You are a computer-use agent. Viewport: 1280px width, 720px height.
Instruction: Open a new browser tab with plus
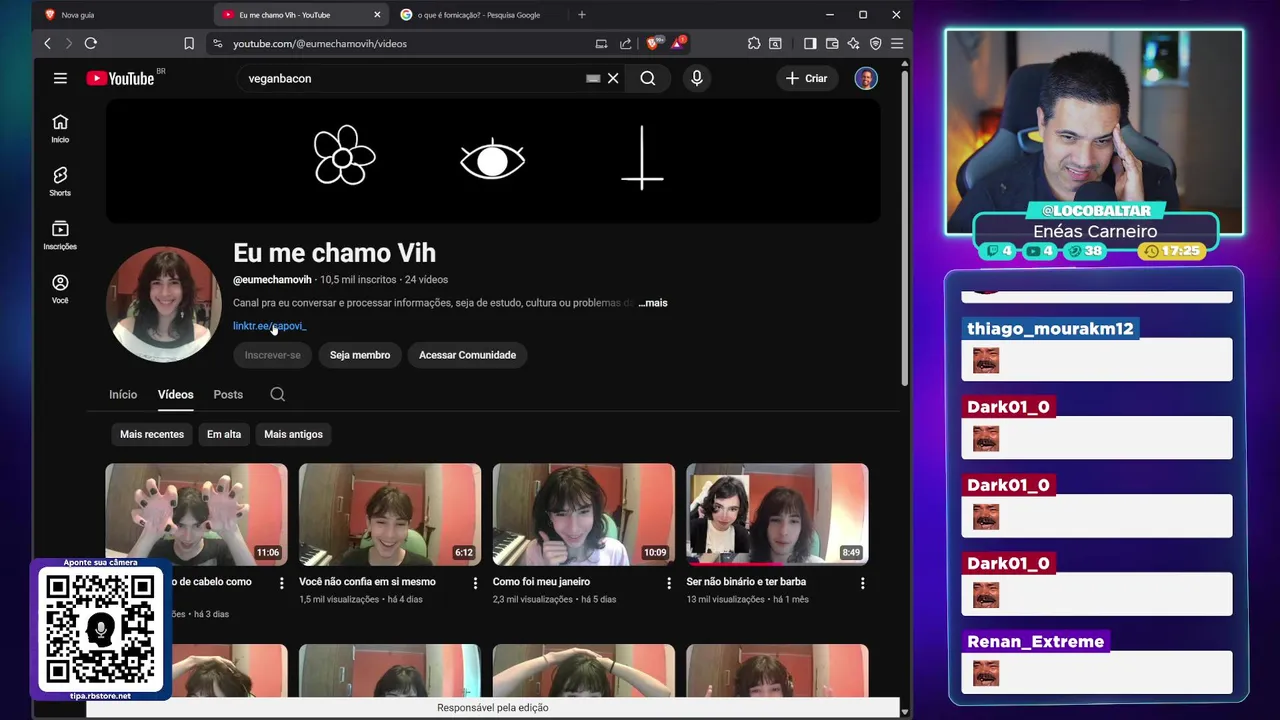[582, 15]
